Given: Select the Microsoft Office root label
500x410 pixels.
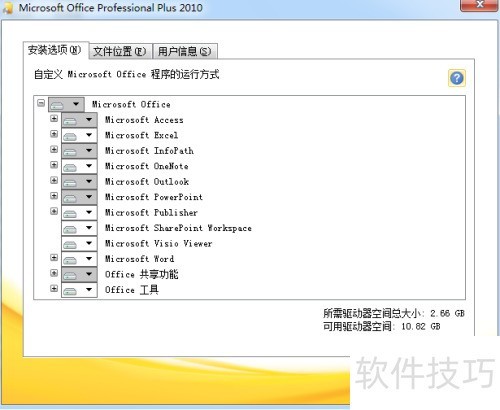Looking at the screenshot, I should pyautogui.click(x=131, y=104).
